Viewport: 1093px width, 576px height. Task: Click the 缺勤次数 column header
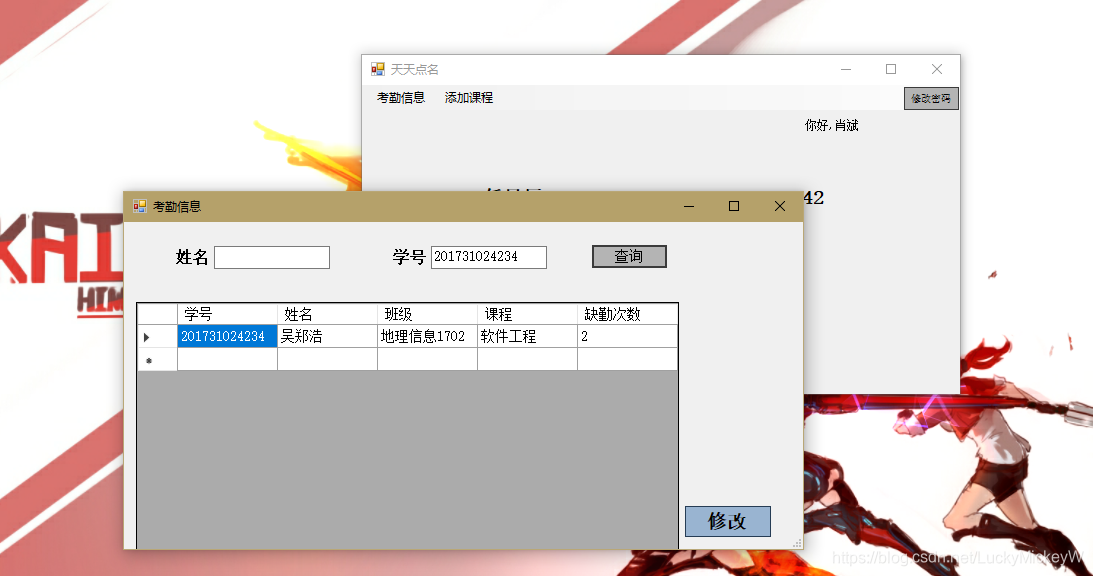[x=627, y=314]
